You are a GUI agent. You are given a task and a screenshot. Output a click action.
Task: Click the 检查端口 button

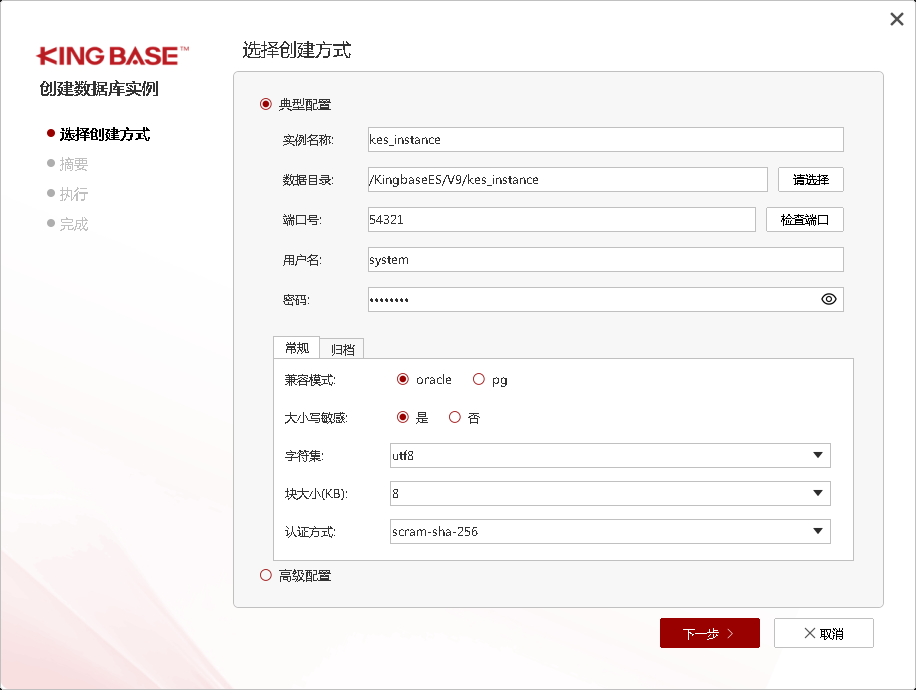(x=804, y=220)
